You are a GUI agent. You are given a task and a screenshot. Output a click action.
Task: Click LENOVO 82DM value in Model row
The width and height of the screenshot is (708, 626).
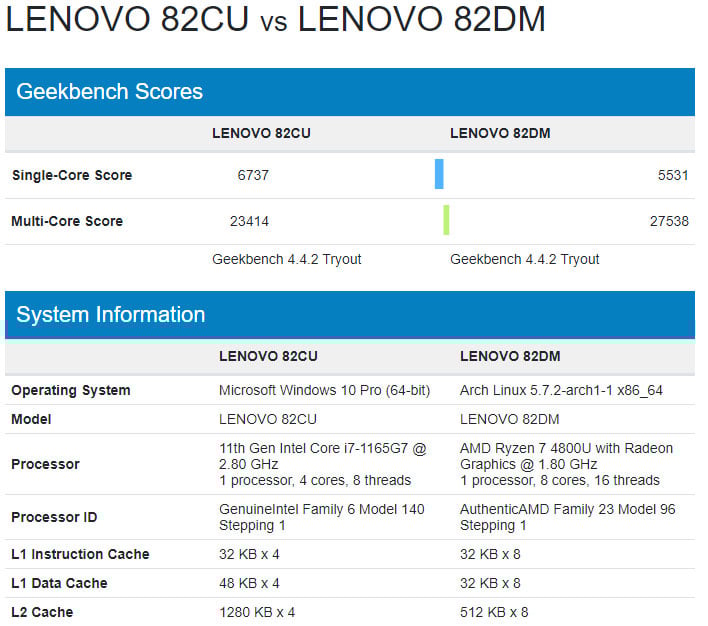pyautogui.click(x=510, y=420)
